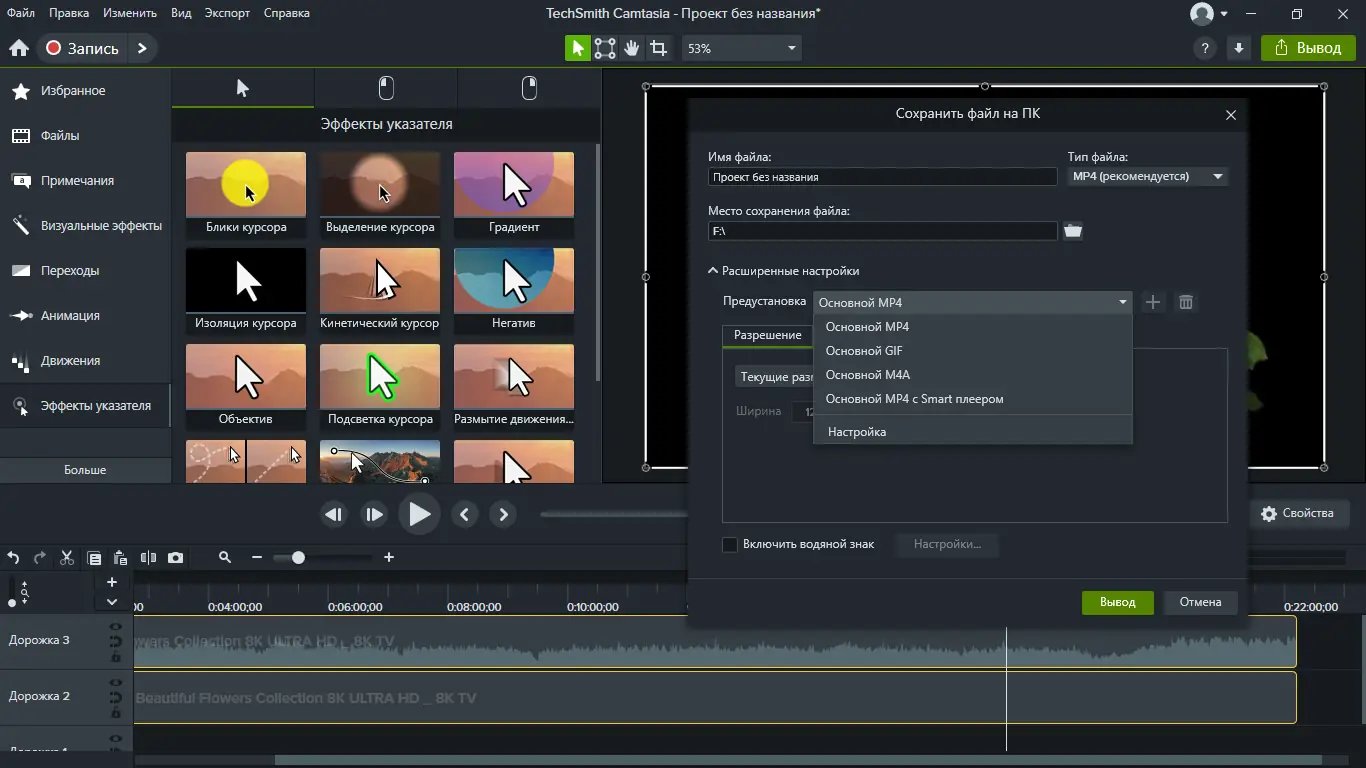This screenshot has height=768, width=1366.
Task: Open the Экспорт menu
Action: pos(227,13)
